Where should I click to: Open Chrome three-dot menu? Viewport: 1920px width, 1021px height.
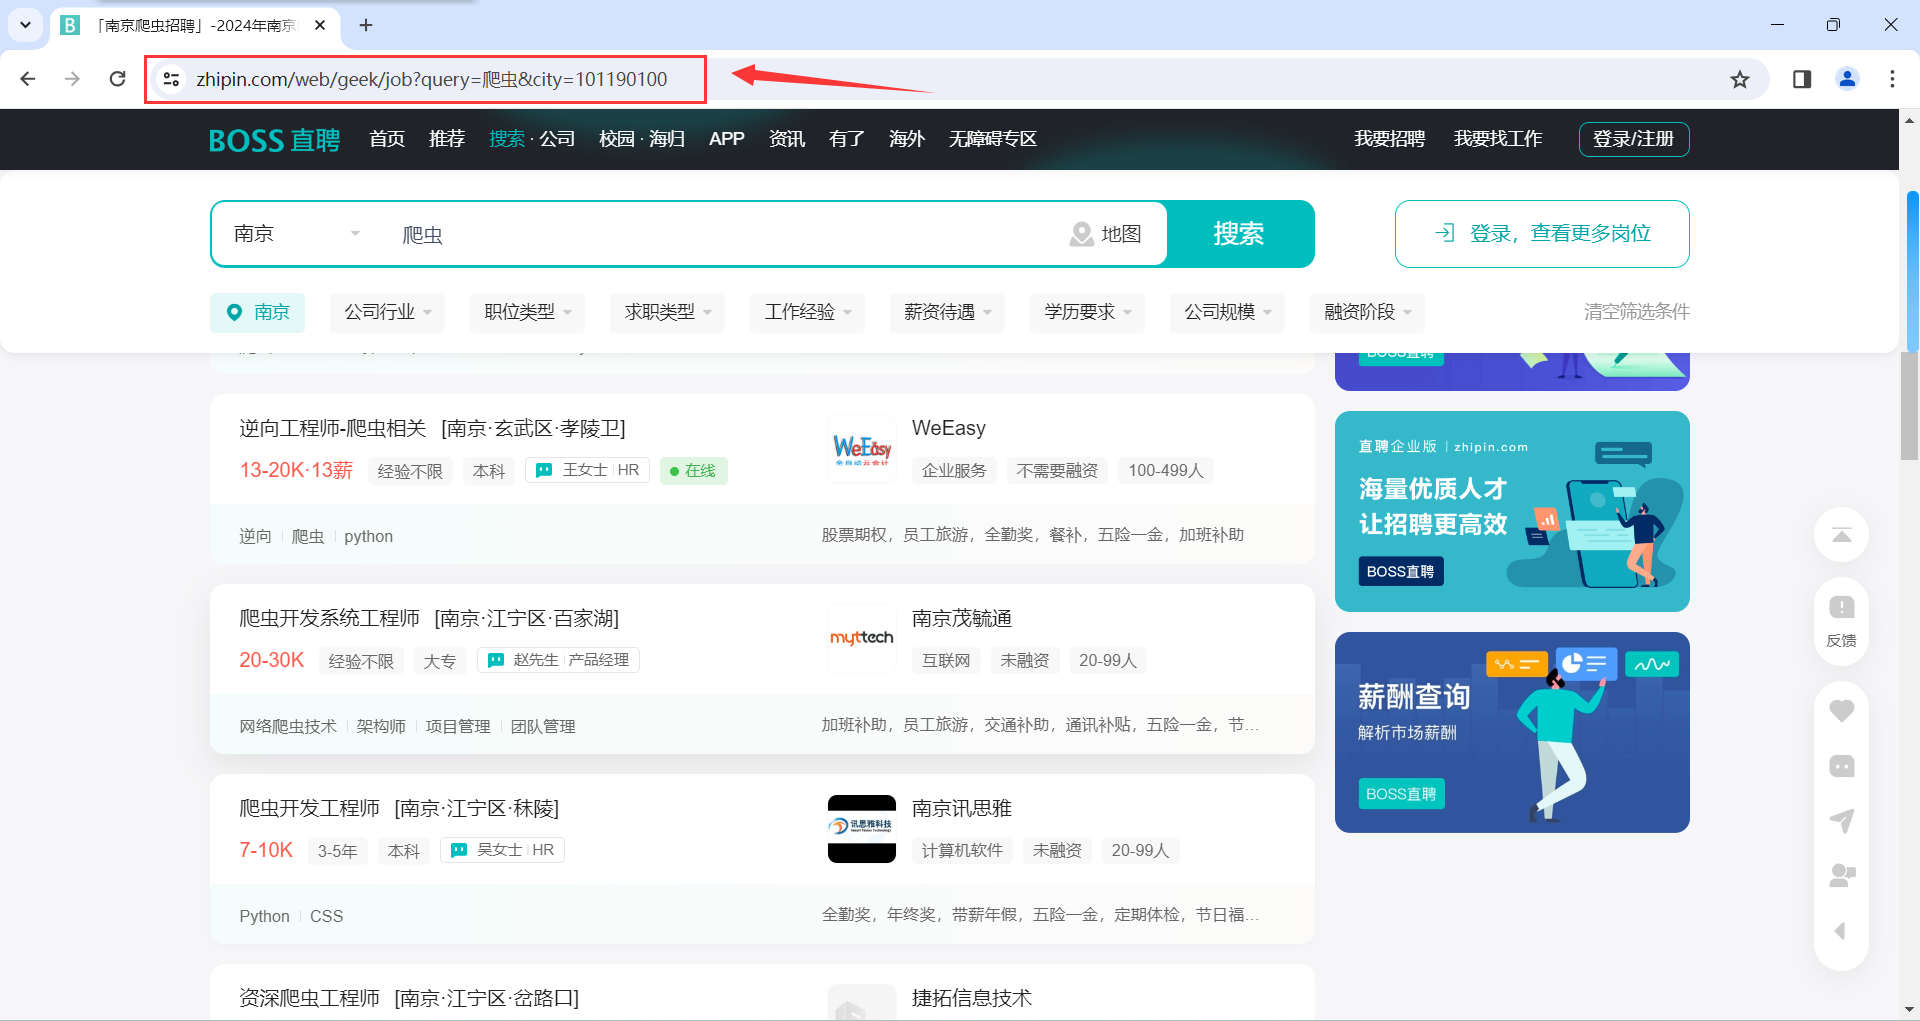(x=1892, y=79)
